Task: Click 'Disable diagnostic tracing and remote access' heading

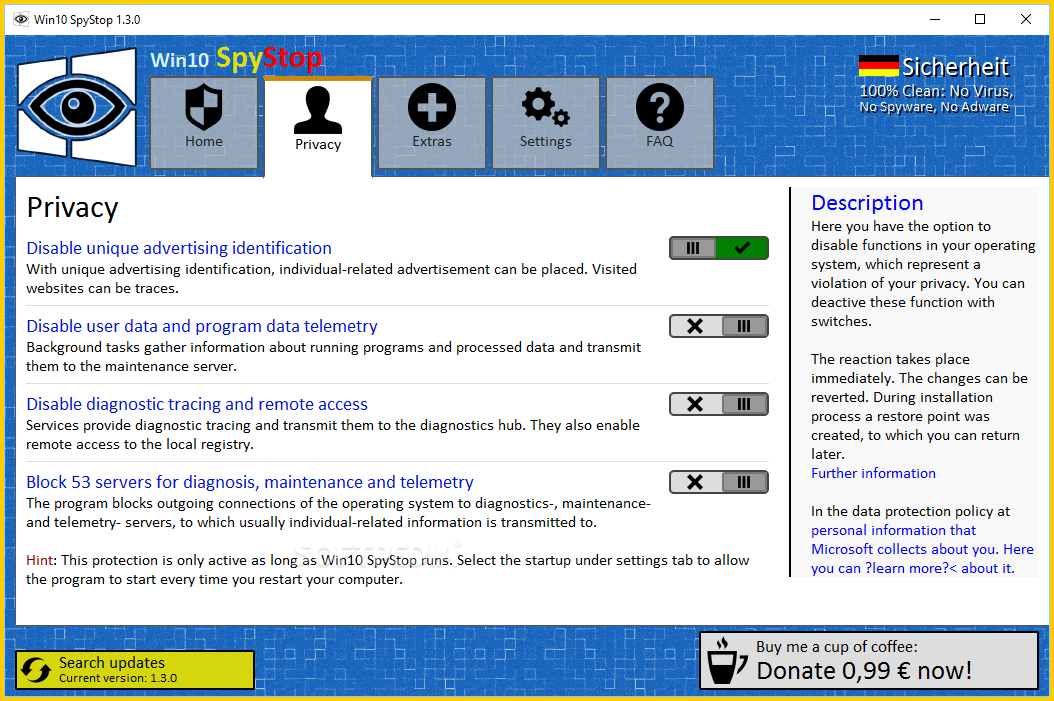Action: [x=197, y=404]
